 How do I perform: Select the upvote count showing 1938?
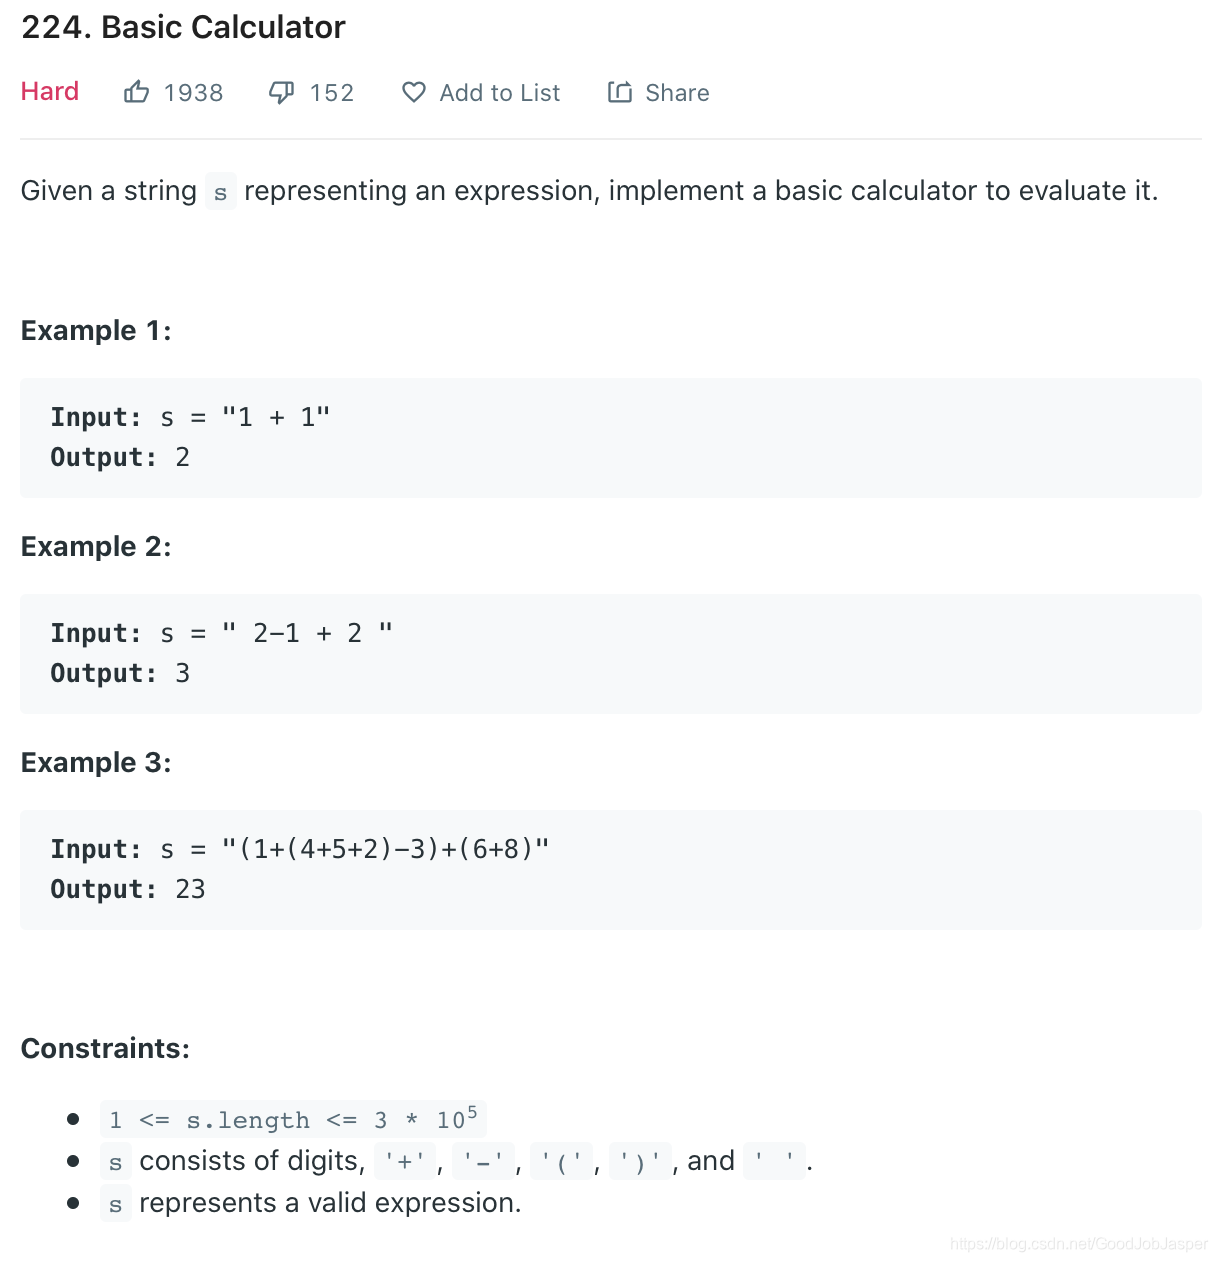point(193,92)
